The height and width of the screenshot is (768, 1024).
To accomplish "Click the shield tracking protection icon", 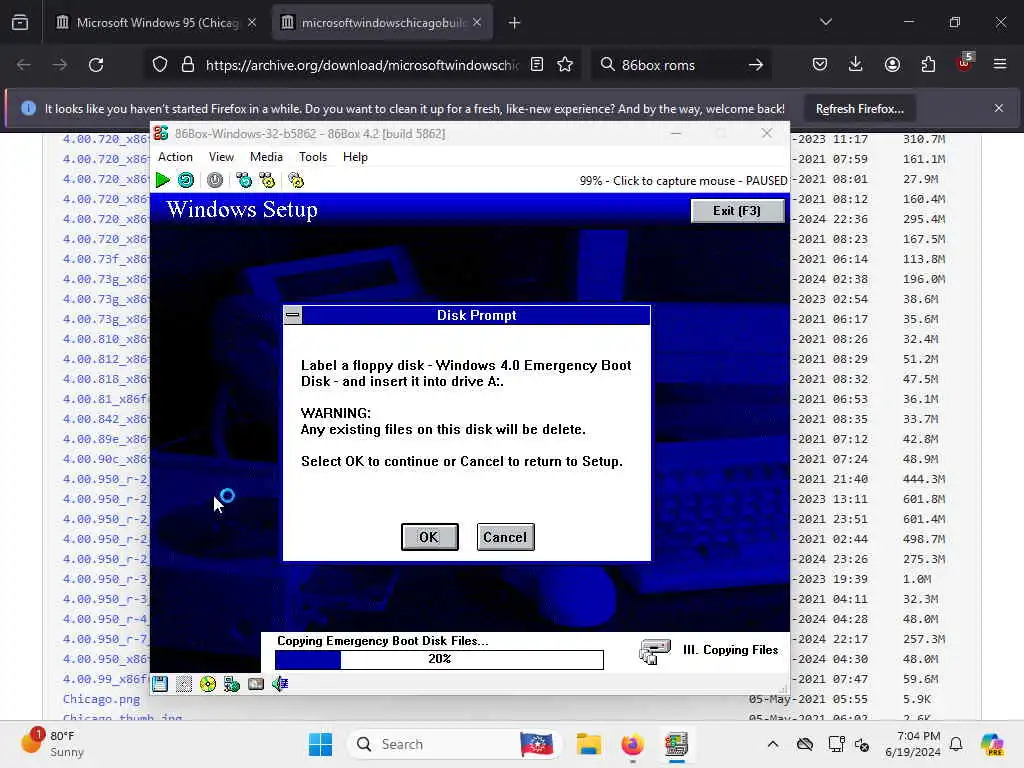I will coord(160,65).
